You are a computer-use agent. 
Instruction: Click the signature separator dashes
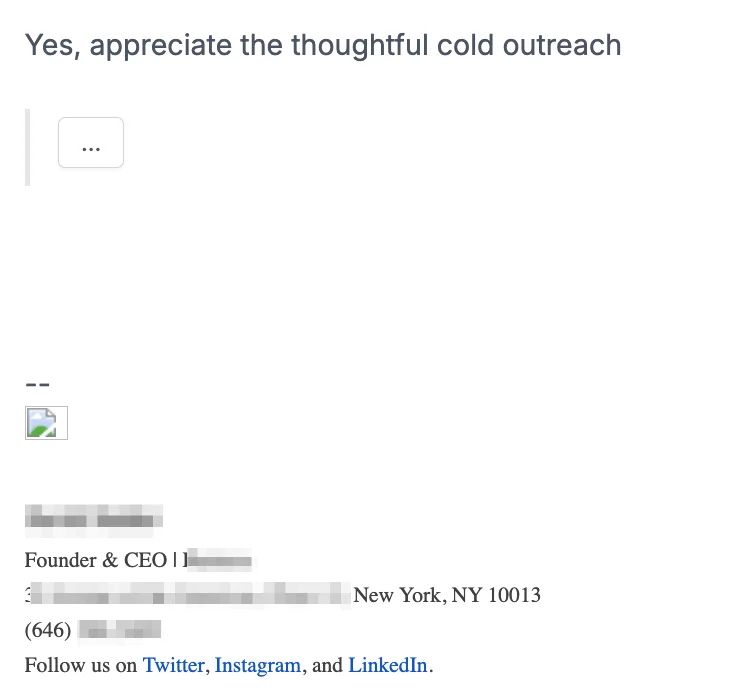(x=37, y=384)
